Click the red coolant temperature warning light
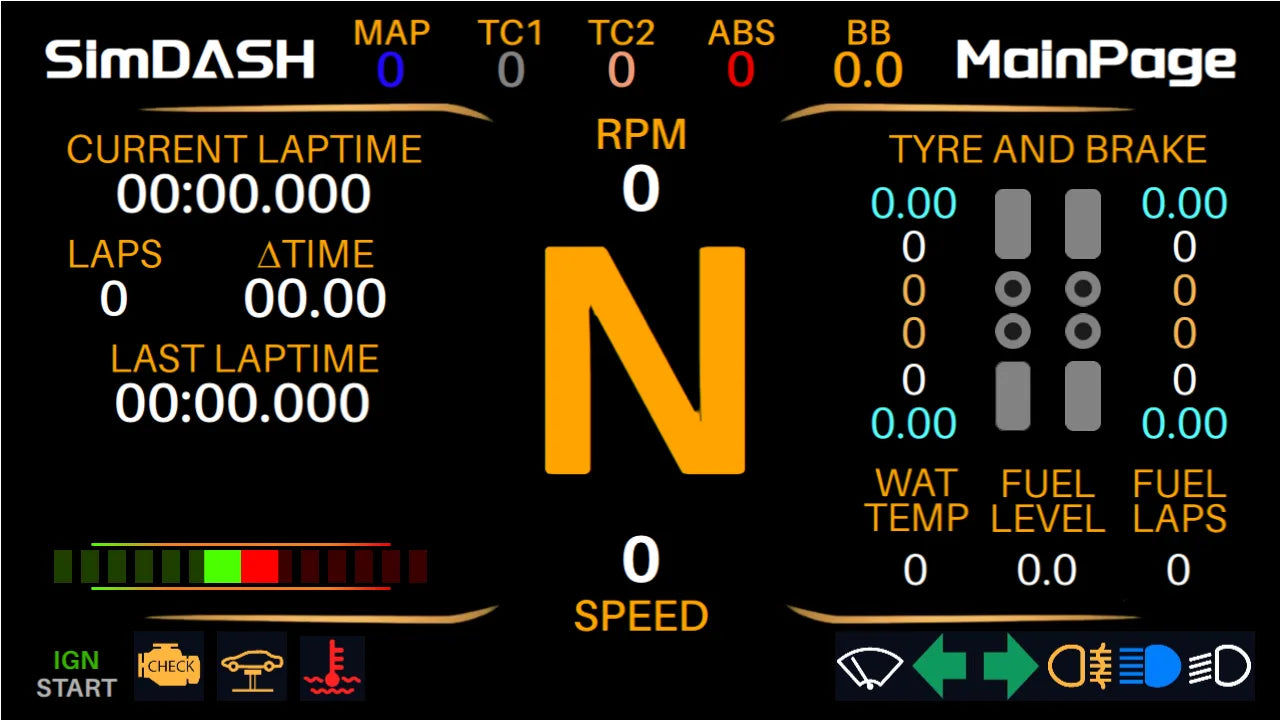This screenshot has height=720, width=1280. click(x=332, y=665)
